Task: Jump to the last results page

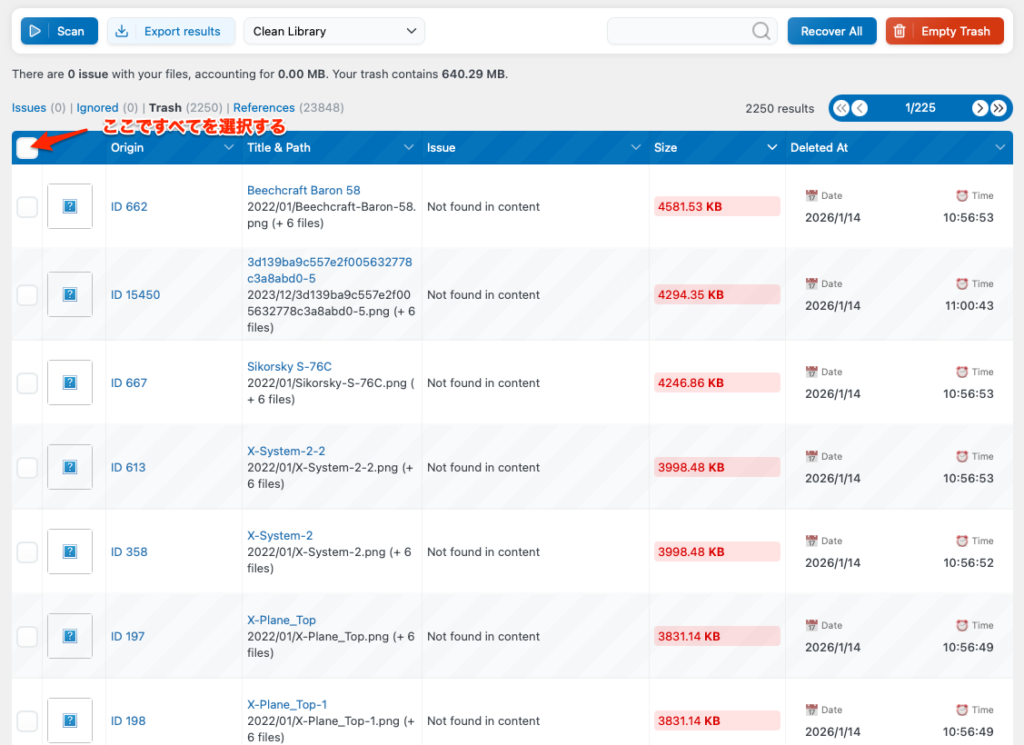Action: pyautogui.click(x=998, y=108)
